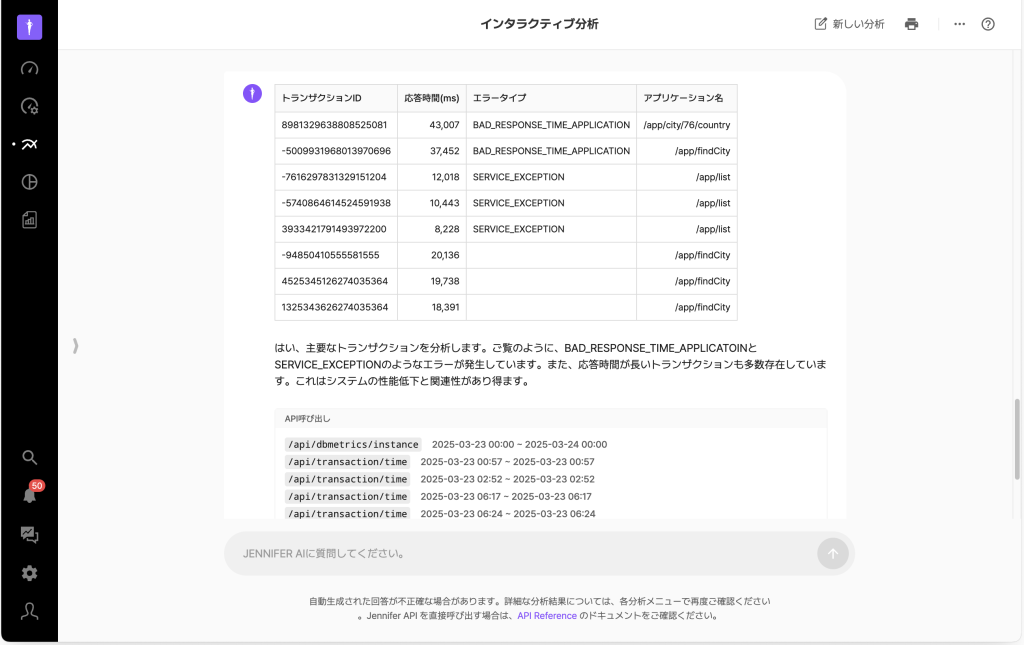Viewport: 1024px width, 645px height.
Task: Open the API Reference link
Action: tap(546, 616)
